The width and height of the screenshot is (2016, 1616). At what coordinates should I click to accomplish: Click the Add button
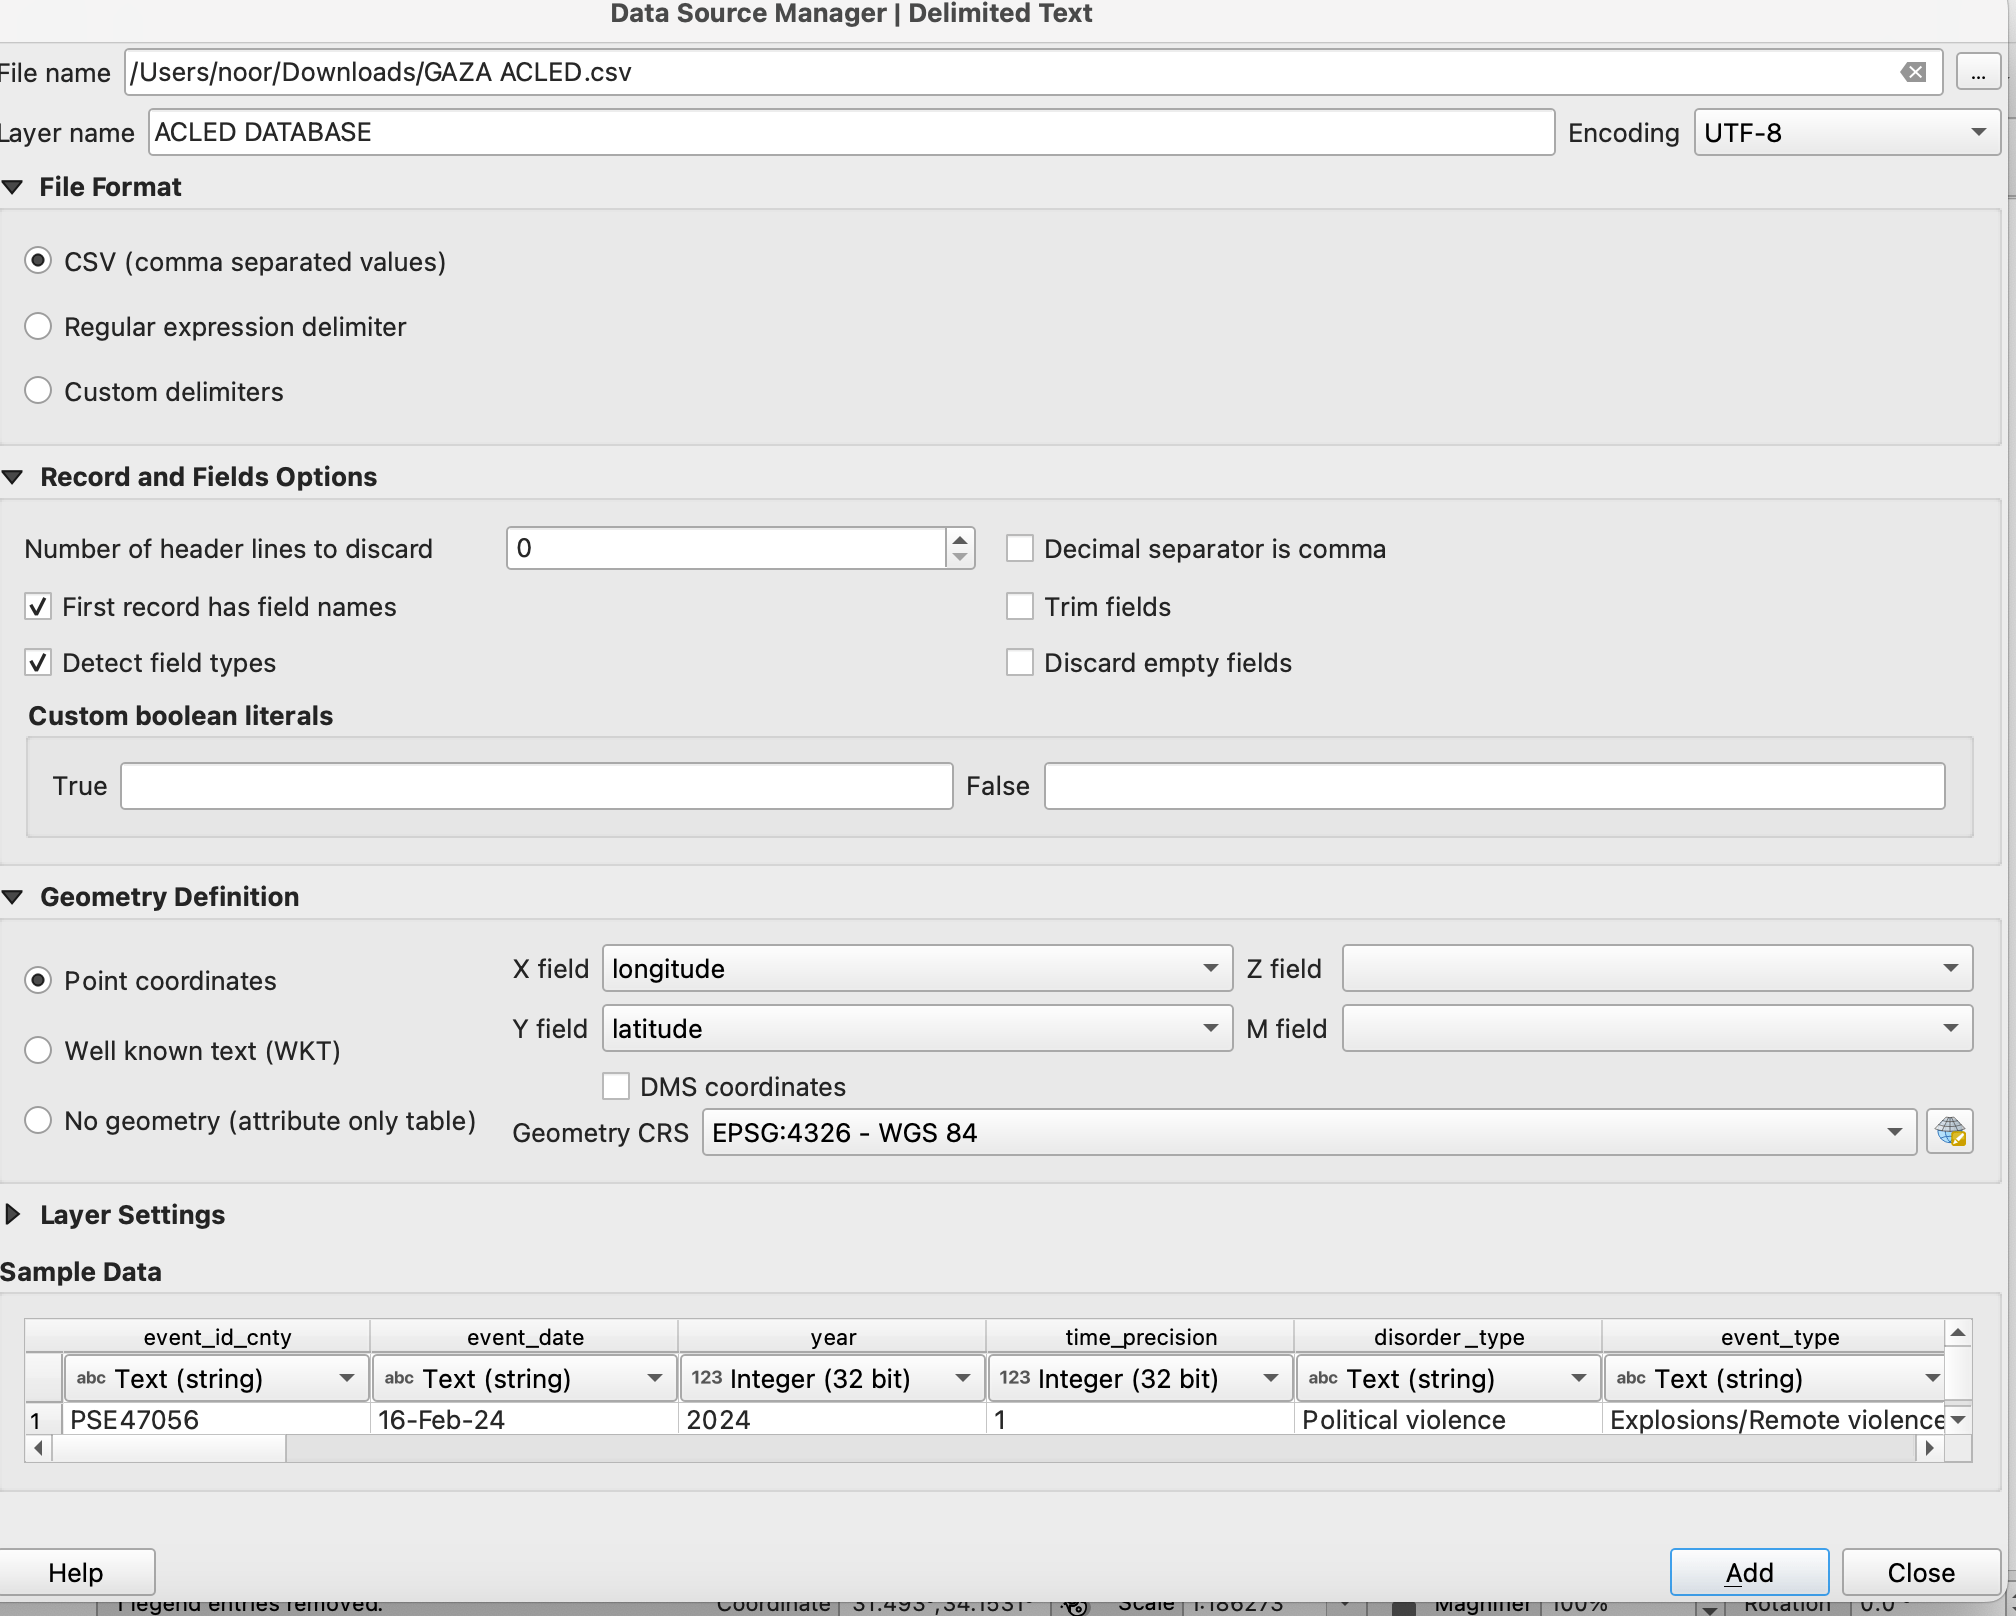1748,1572
